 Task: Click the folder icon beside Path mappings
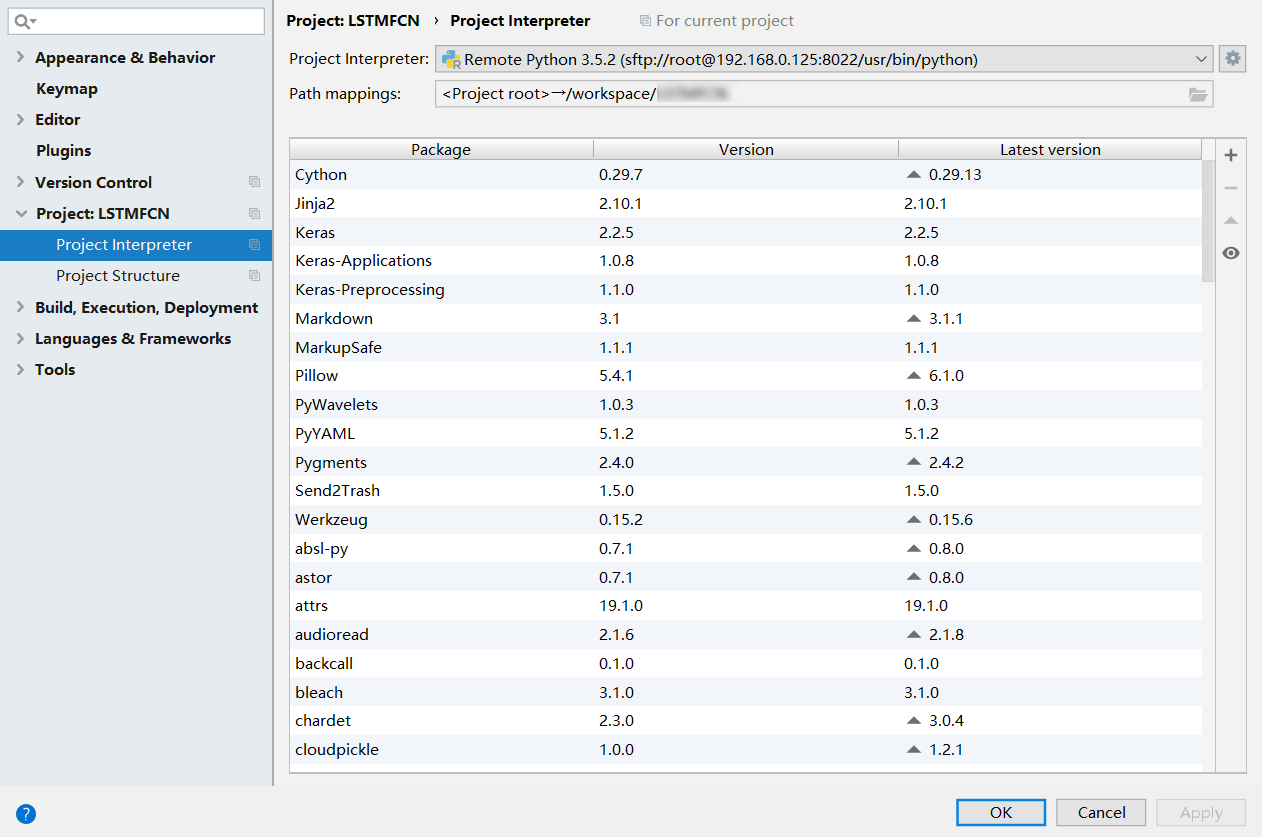click(x=1198, y=93)
